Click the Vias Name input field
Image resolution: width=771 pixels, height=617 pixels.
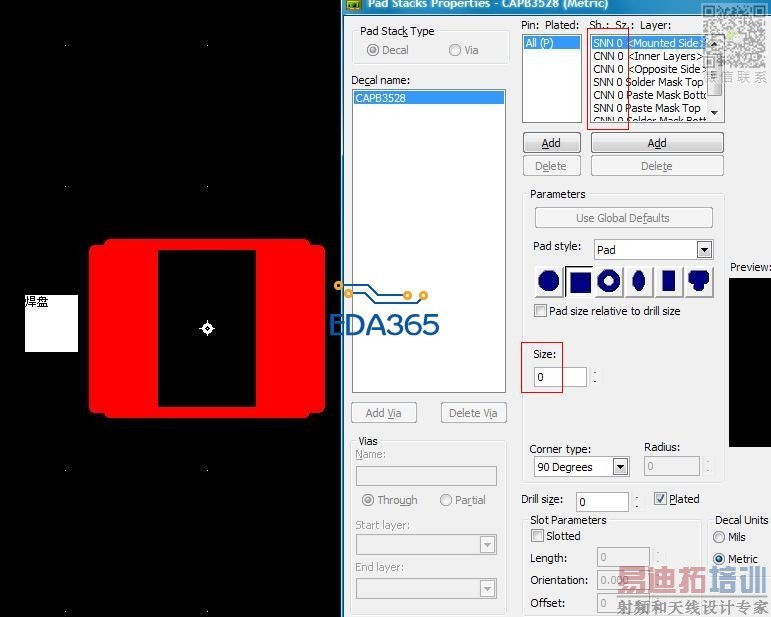pos(426,476)
